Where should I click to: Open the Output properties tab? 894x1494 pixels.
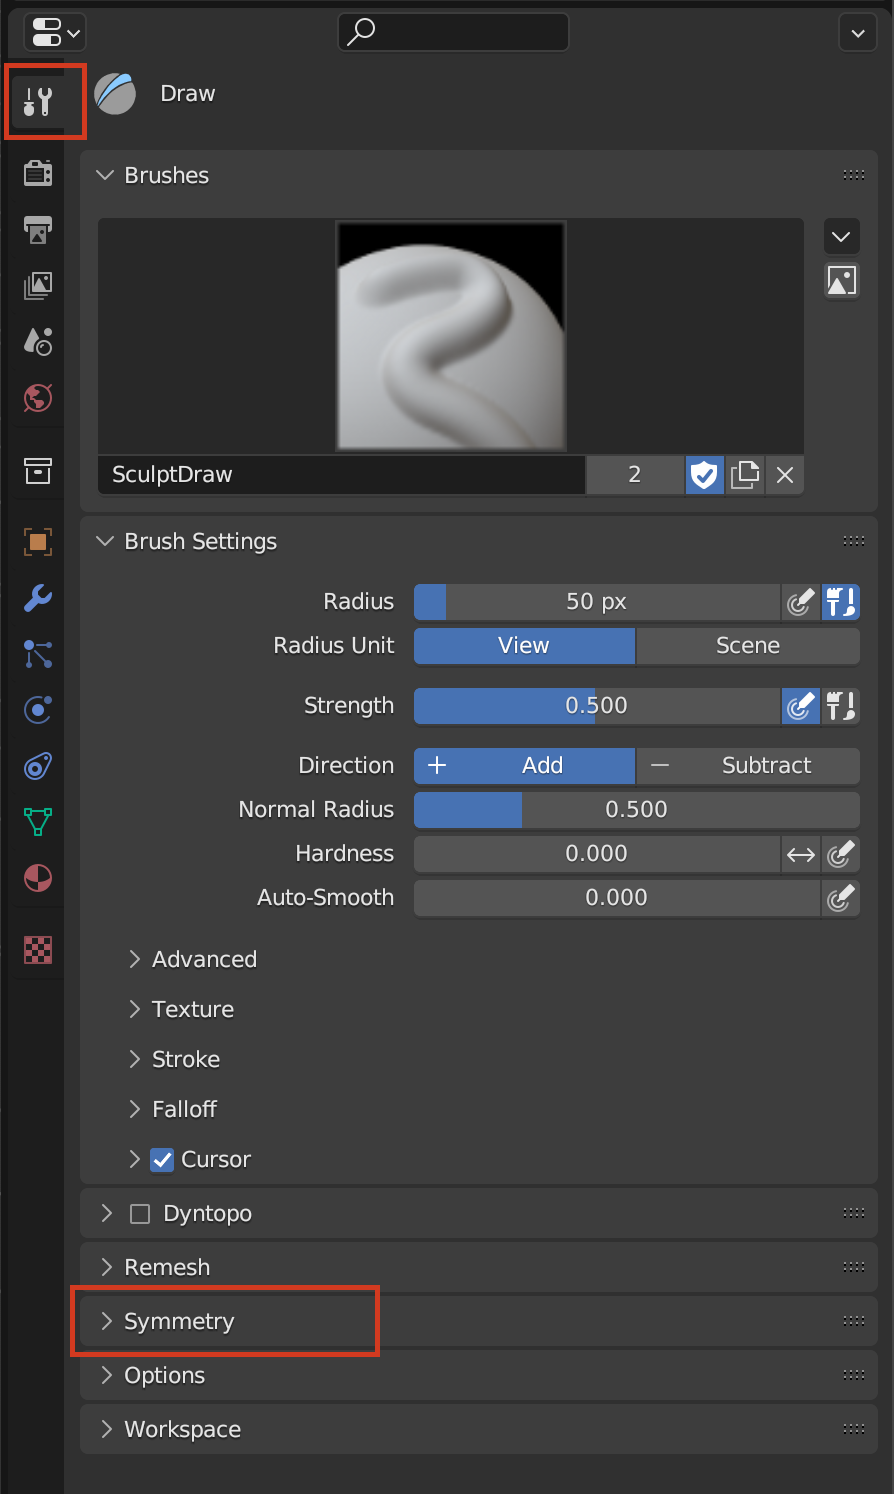[37, 230]
